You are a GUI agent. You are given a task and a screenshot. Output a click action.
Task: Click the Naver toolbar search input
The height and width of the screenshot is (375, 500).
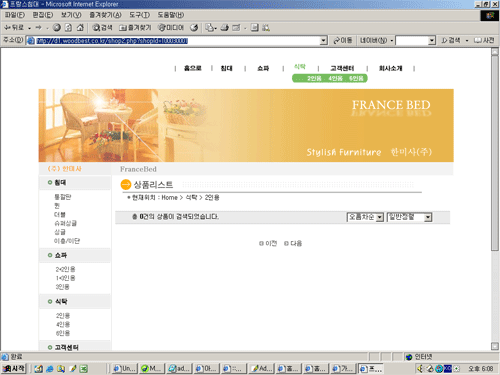412,41
